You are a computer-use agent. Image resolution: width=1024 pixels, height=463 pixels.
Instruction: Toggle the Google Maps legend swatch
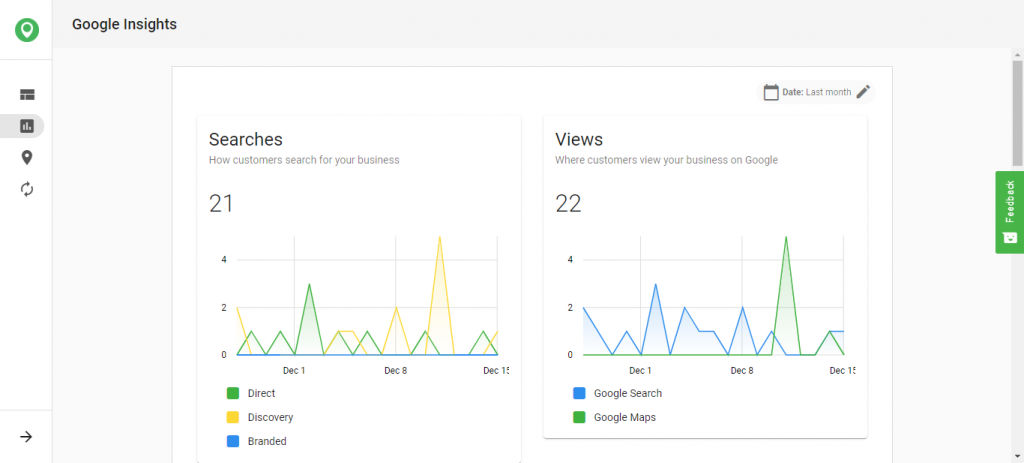click(579, 417)
